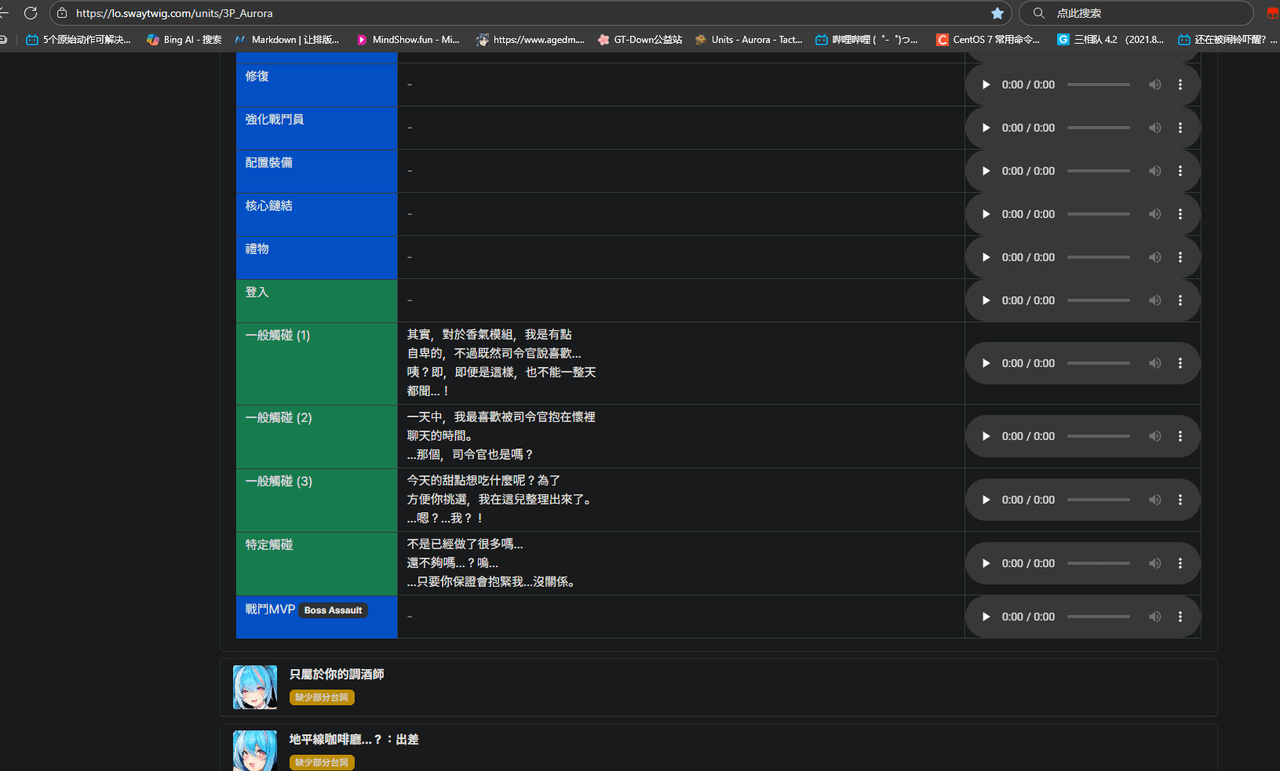Open more options on 禮物 audio player
Image resolution: width=1280 pixels, height=771 pixels.
[x=1180, y=258]
